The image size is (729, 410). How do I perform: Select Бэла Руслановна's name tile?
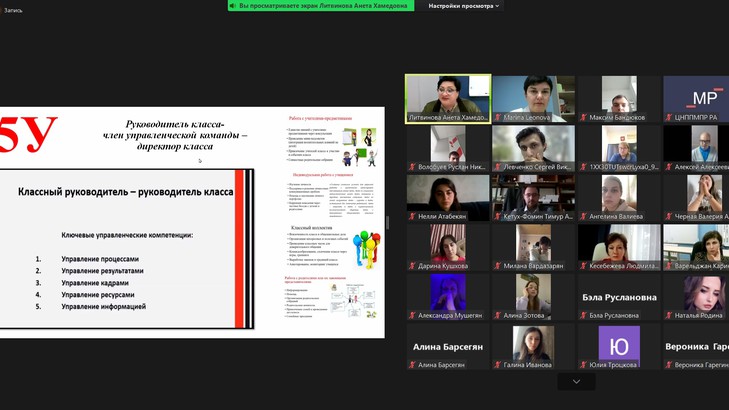point(619,297)
